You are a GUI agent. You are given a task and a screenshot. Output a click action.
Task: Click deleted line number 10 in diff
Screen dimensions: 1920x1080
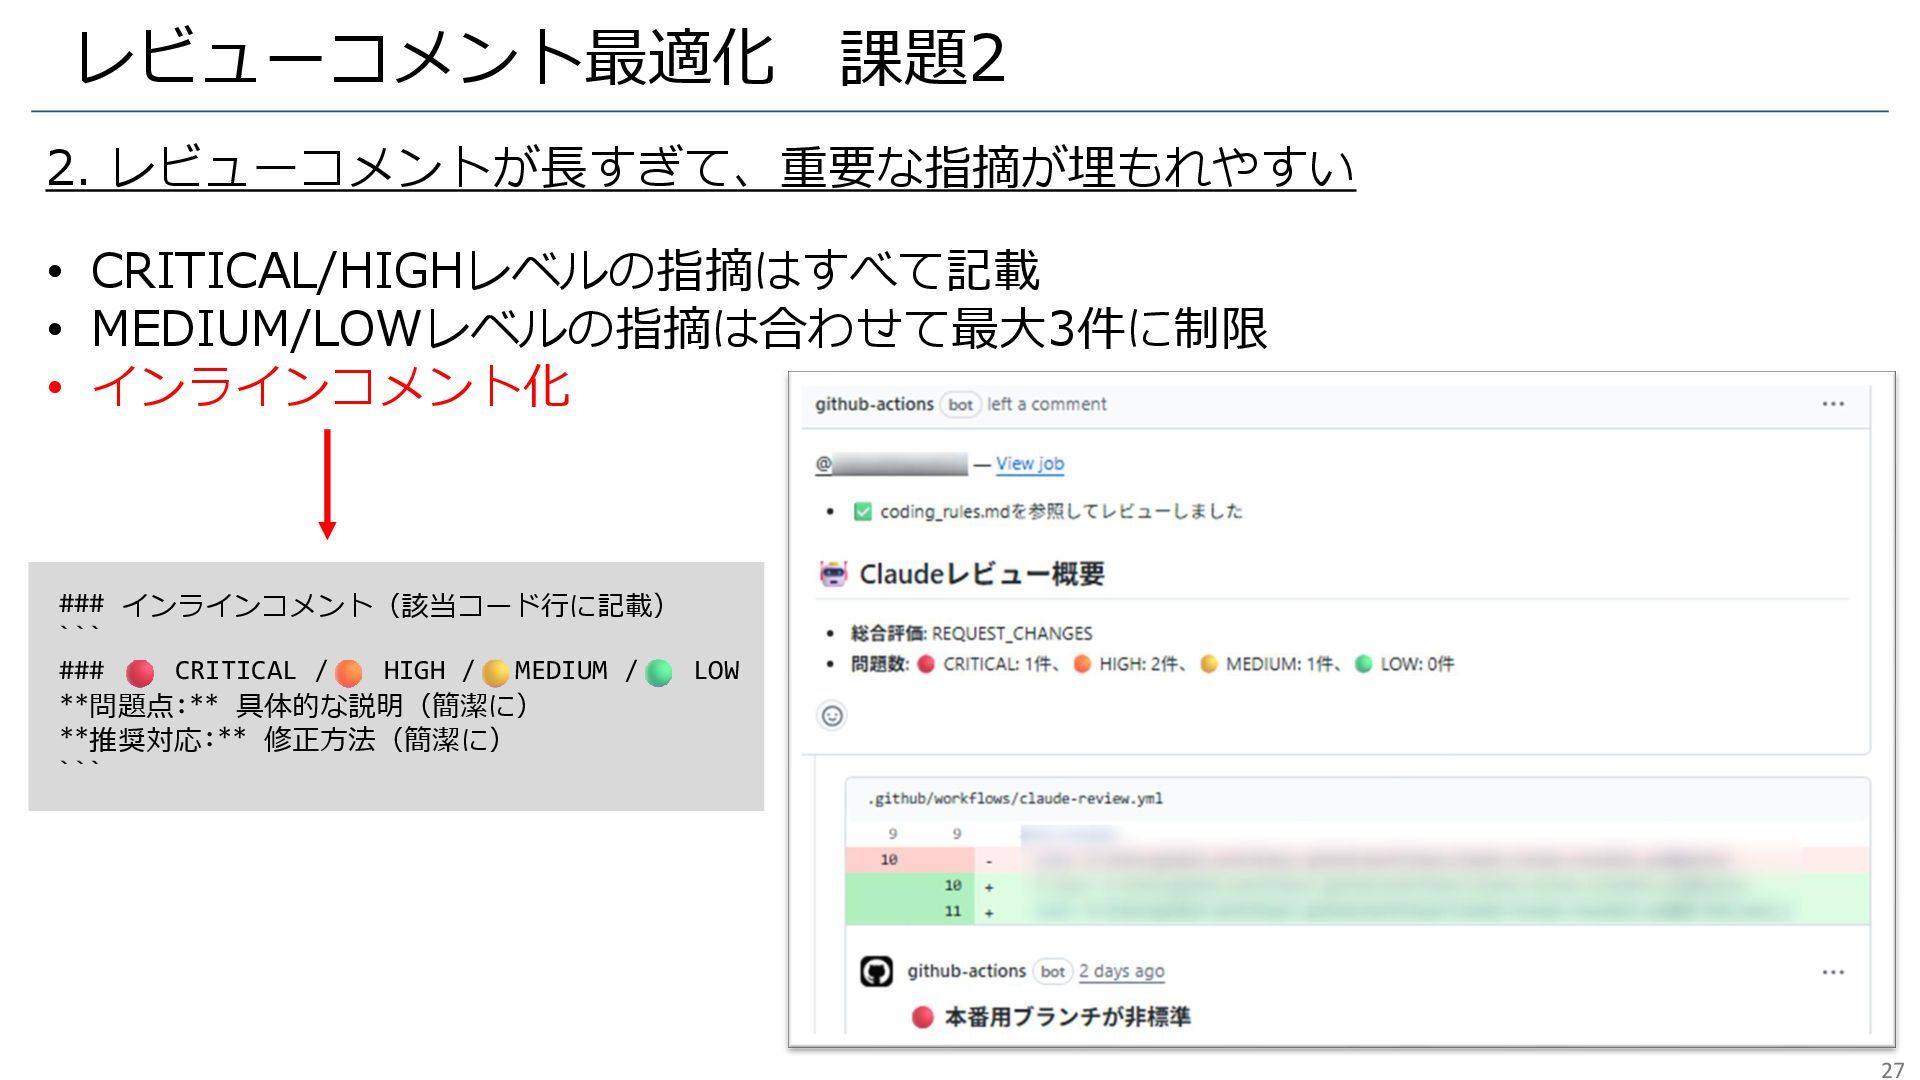(889, 860)
